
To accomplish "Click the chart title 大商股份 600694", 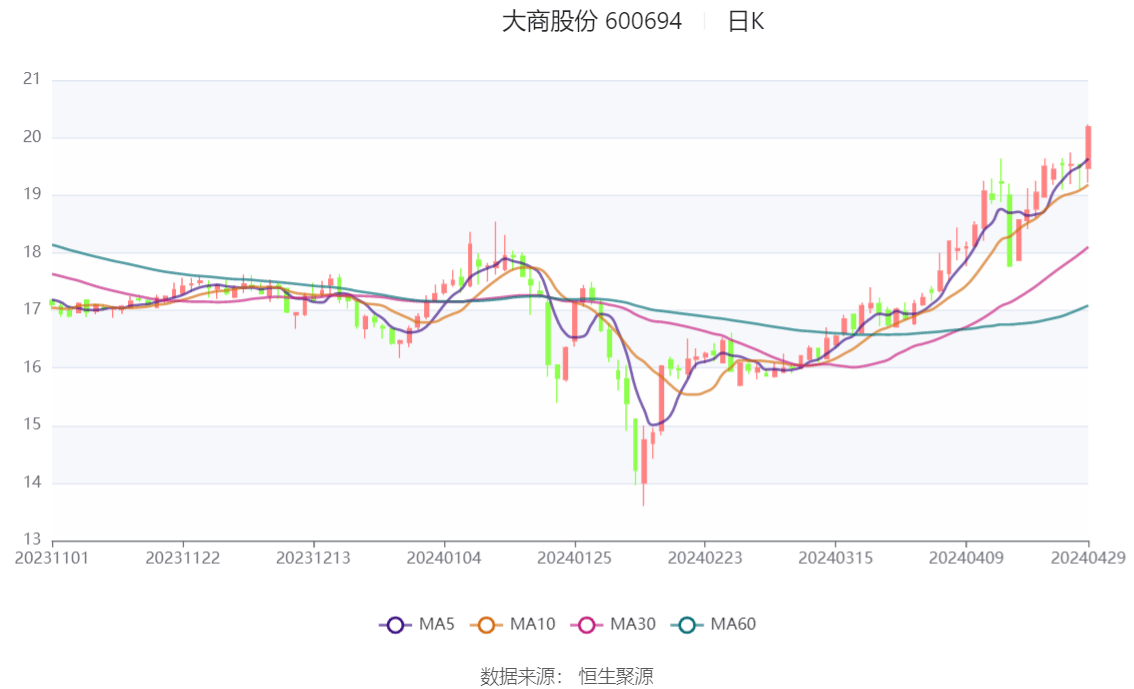I will tap(592, 22).
